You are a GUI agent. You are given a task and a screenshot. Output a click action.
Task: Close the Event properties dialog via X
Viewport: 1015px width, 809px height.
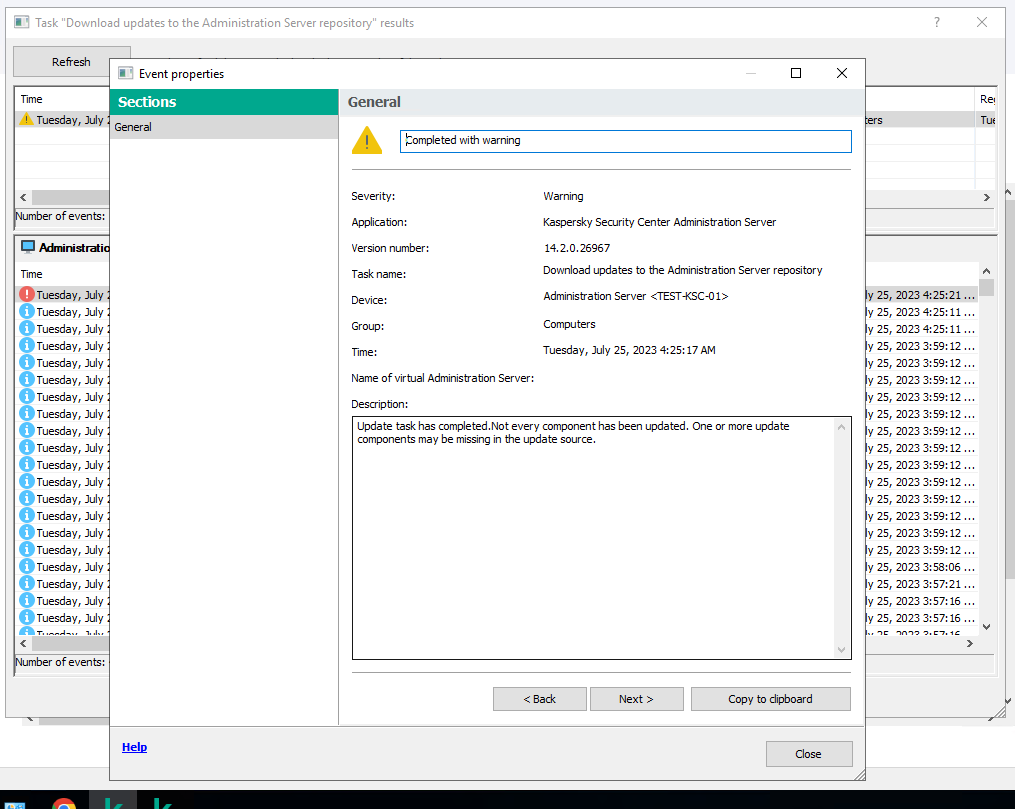(842, 73)
